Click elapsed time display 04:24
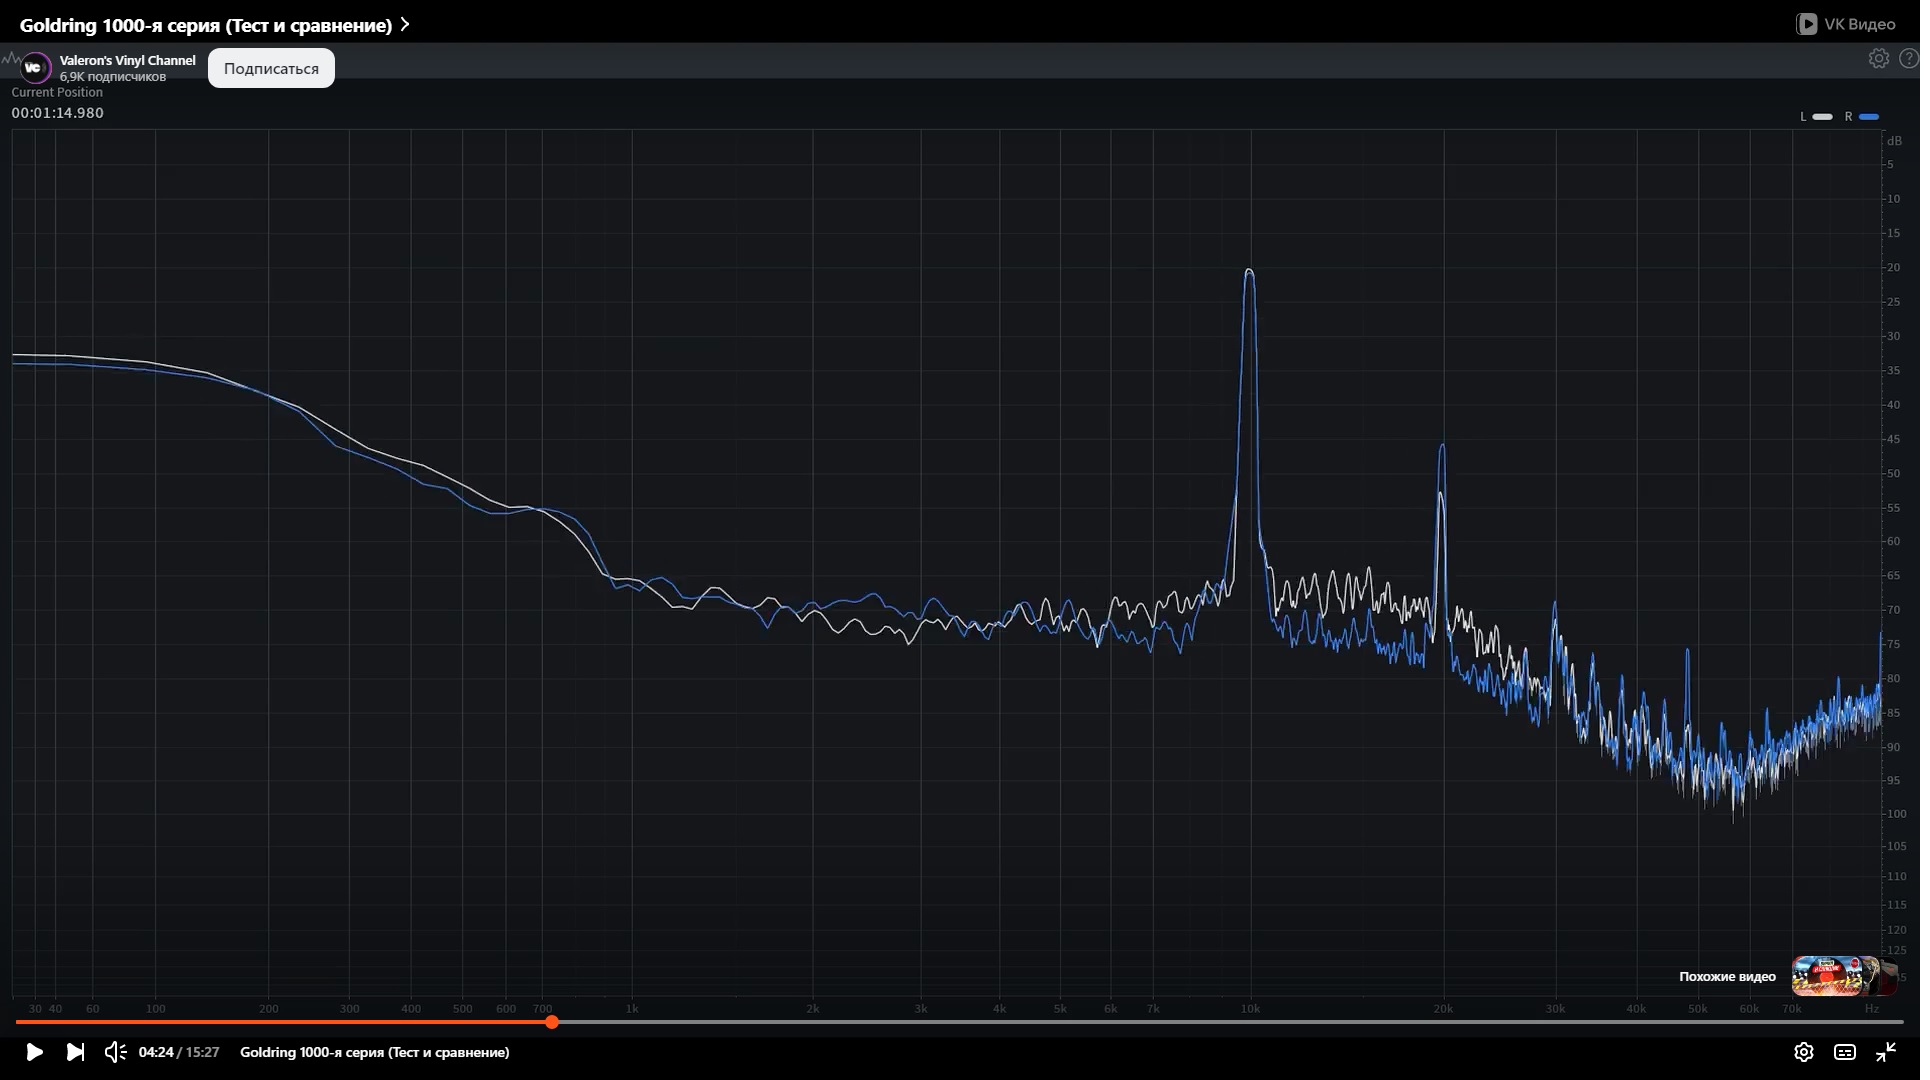The image size is (1930, 1080). [x=156, y=1052]
